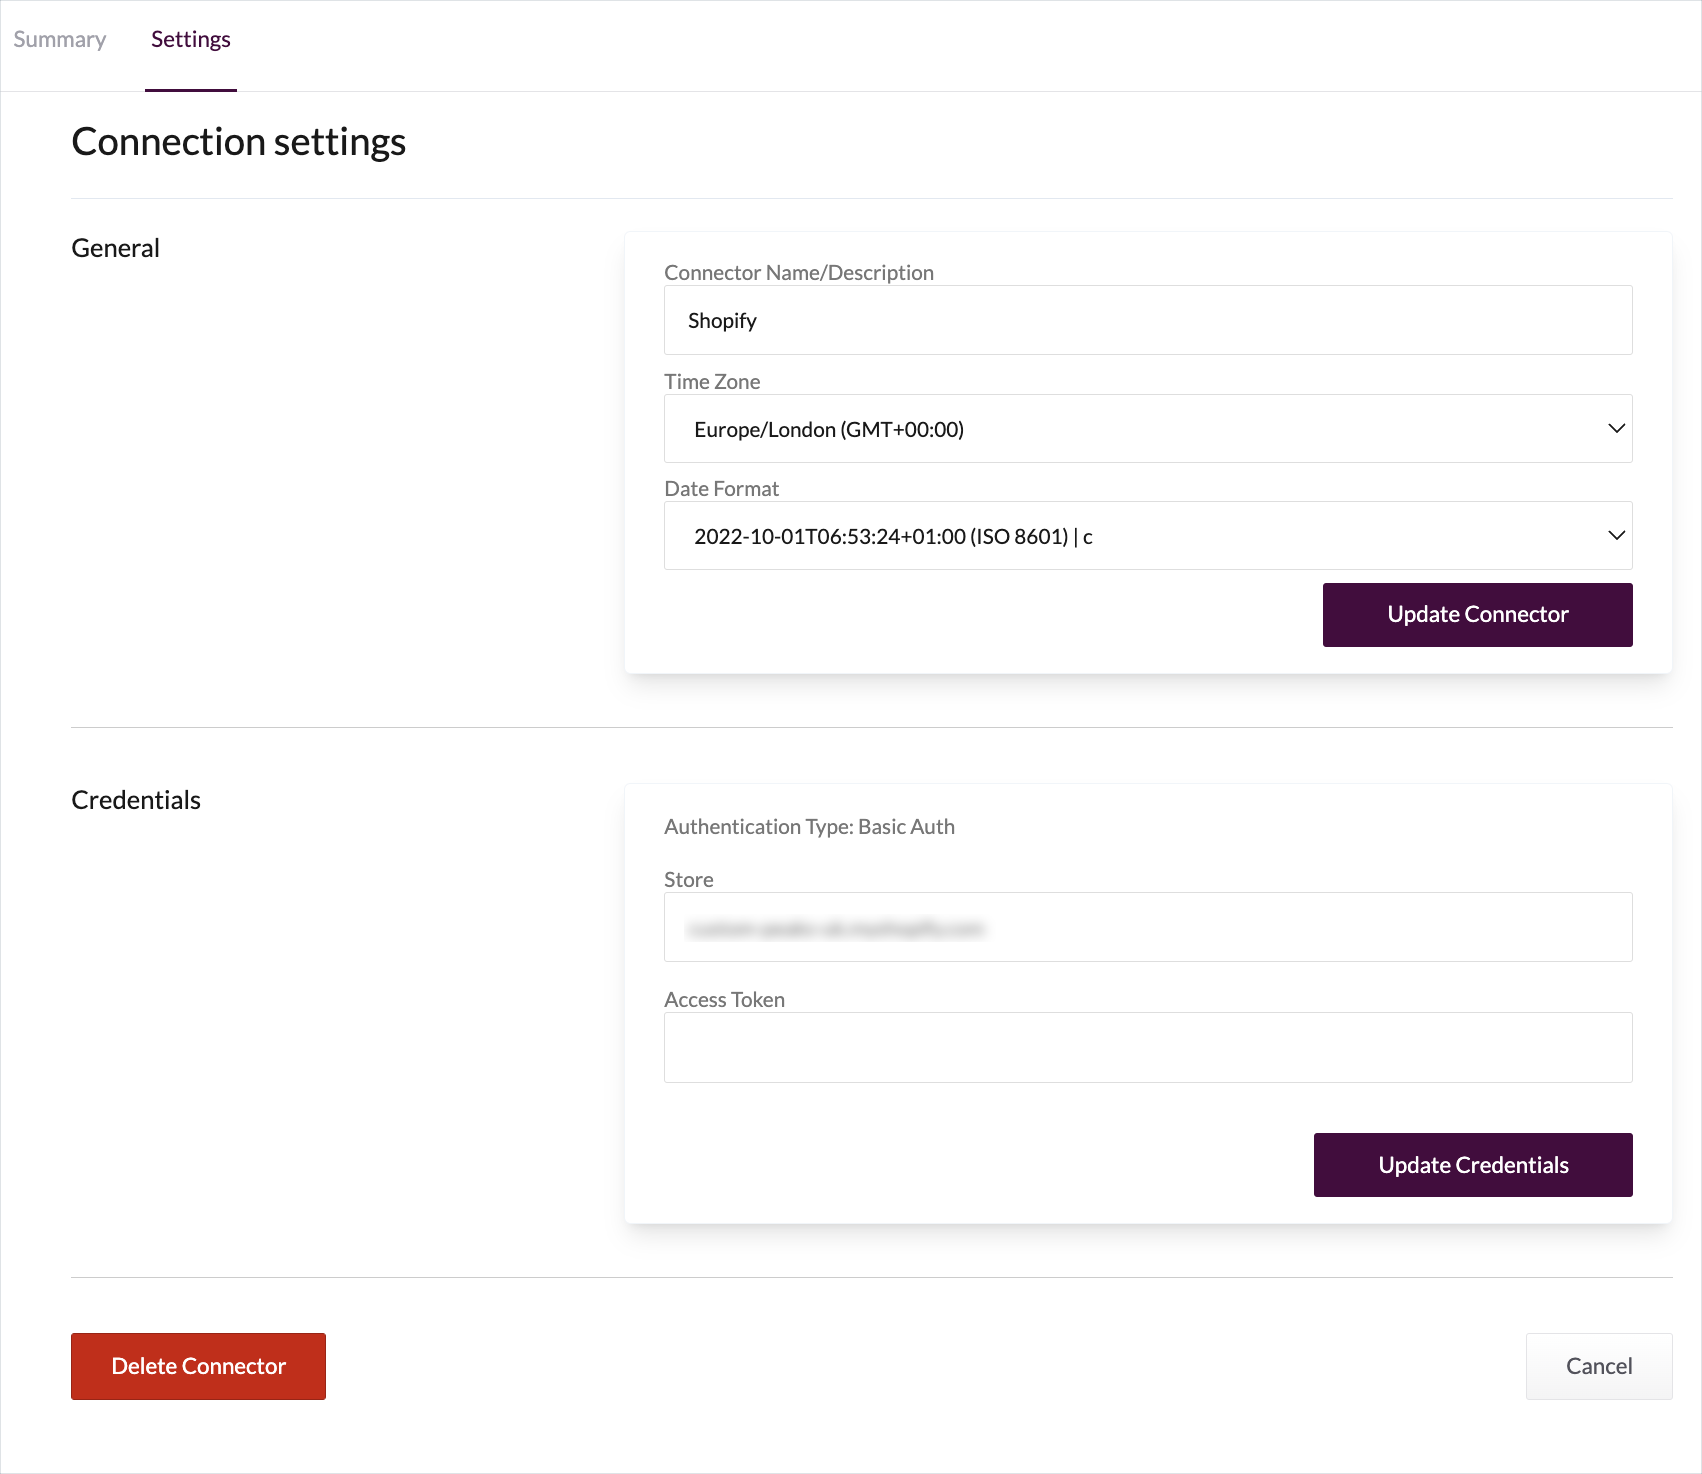Click the Connection settings heading
The image size is (1702, 1474).
click(238, 142)
